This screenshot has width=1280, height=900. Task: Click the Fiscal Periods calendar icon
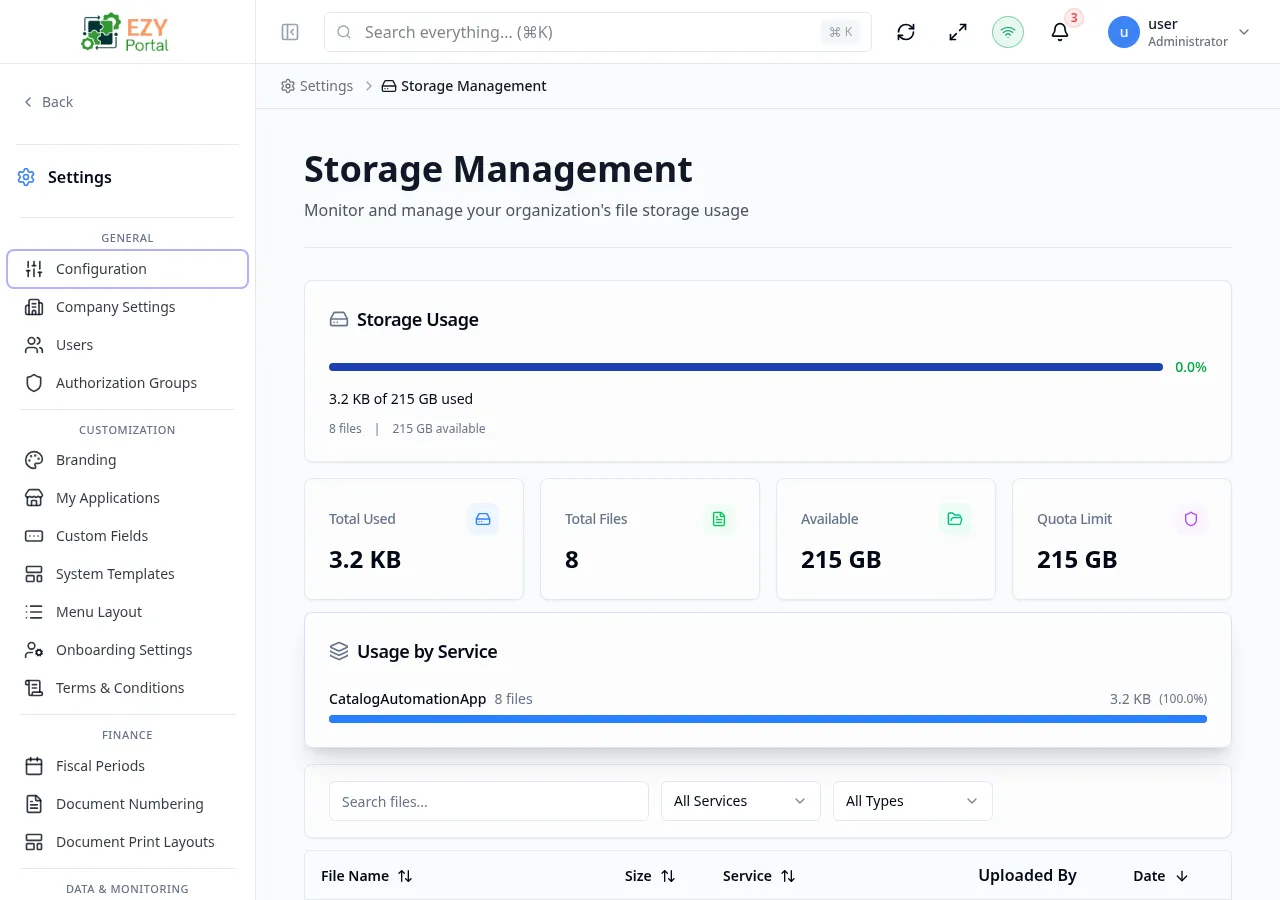coord(34,766)
